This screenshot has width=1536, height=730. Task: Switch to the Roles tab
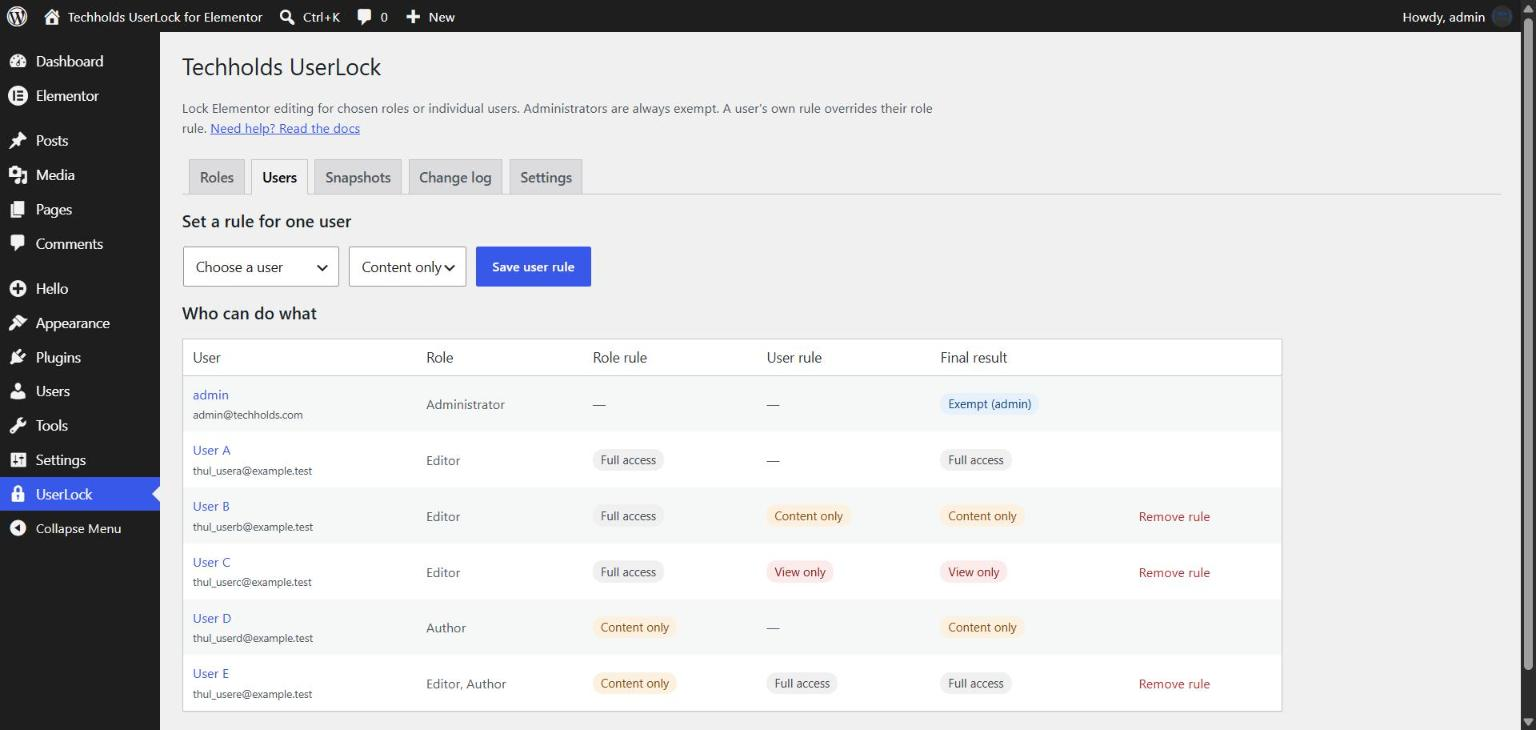point(216,177)
